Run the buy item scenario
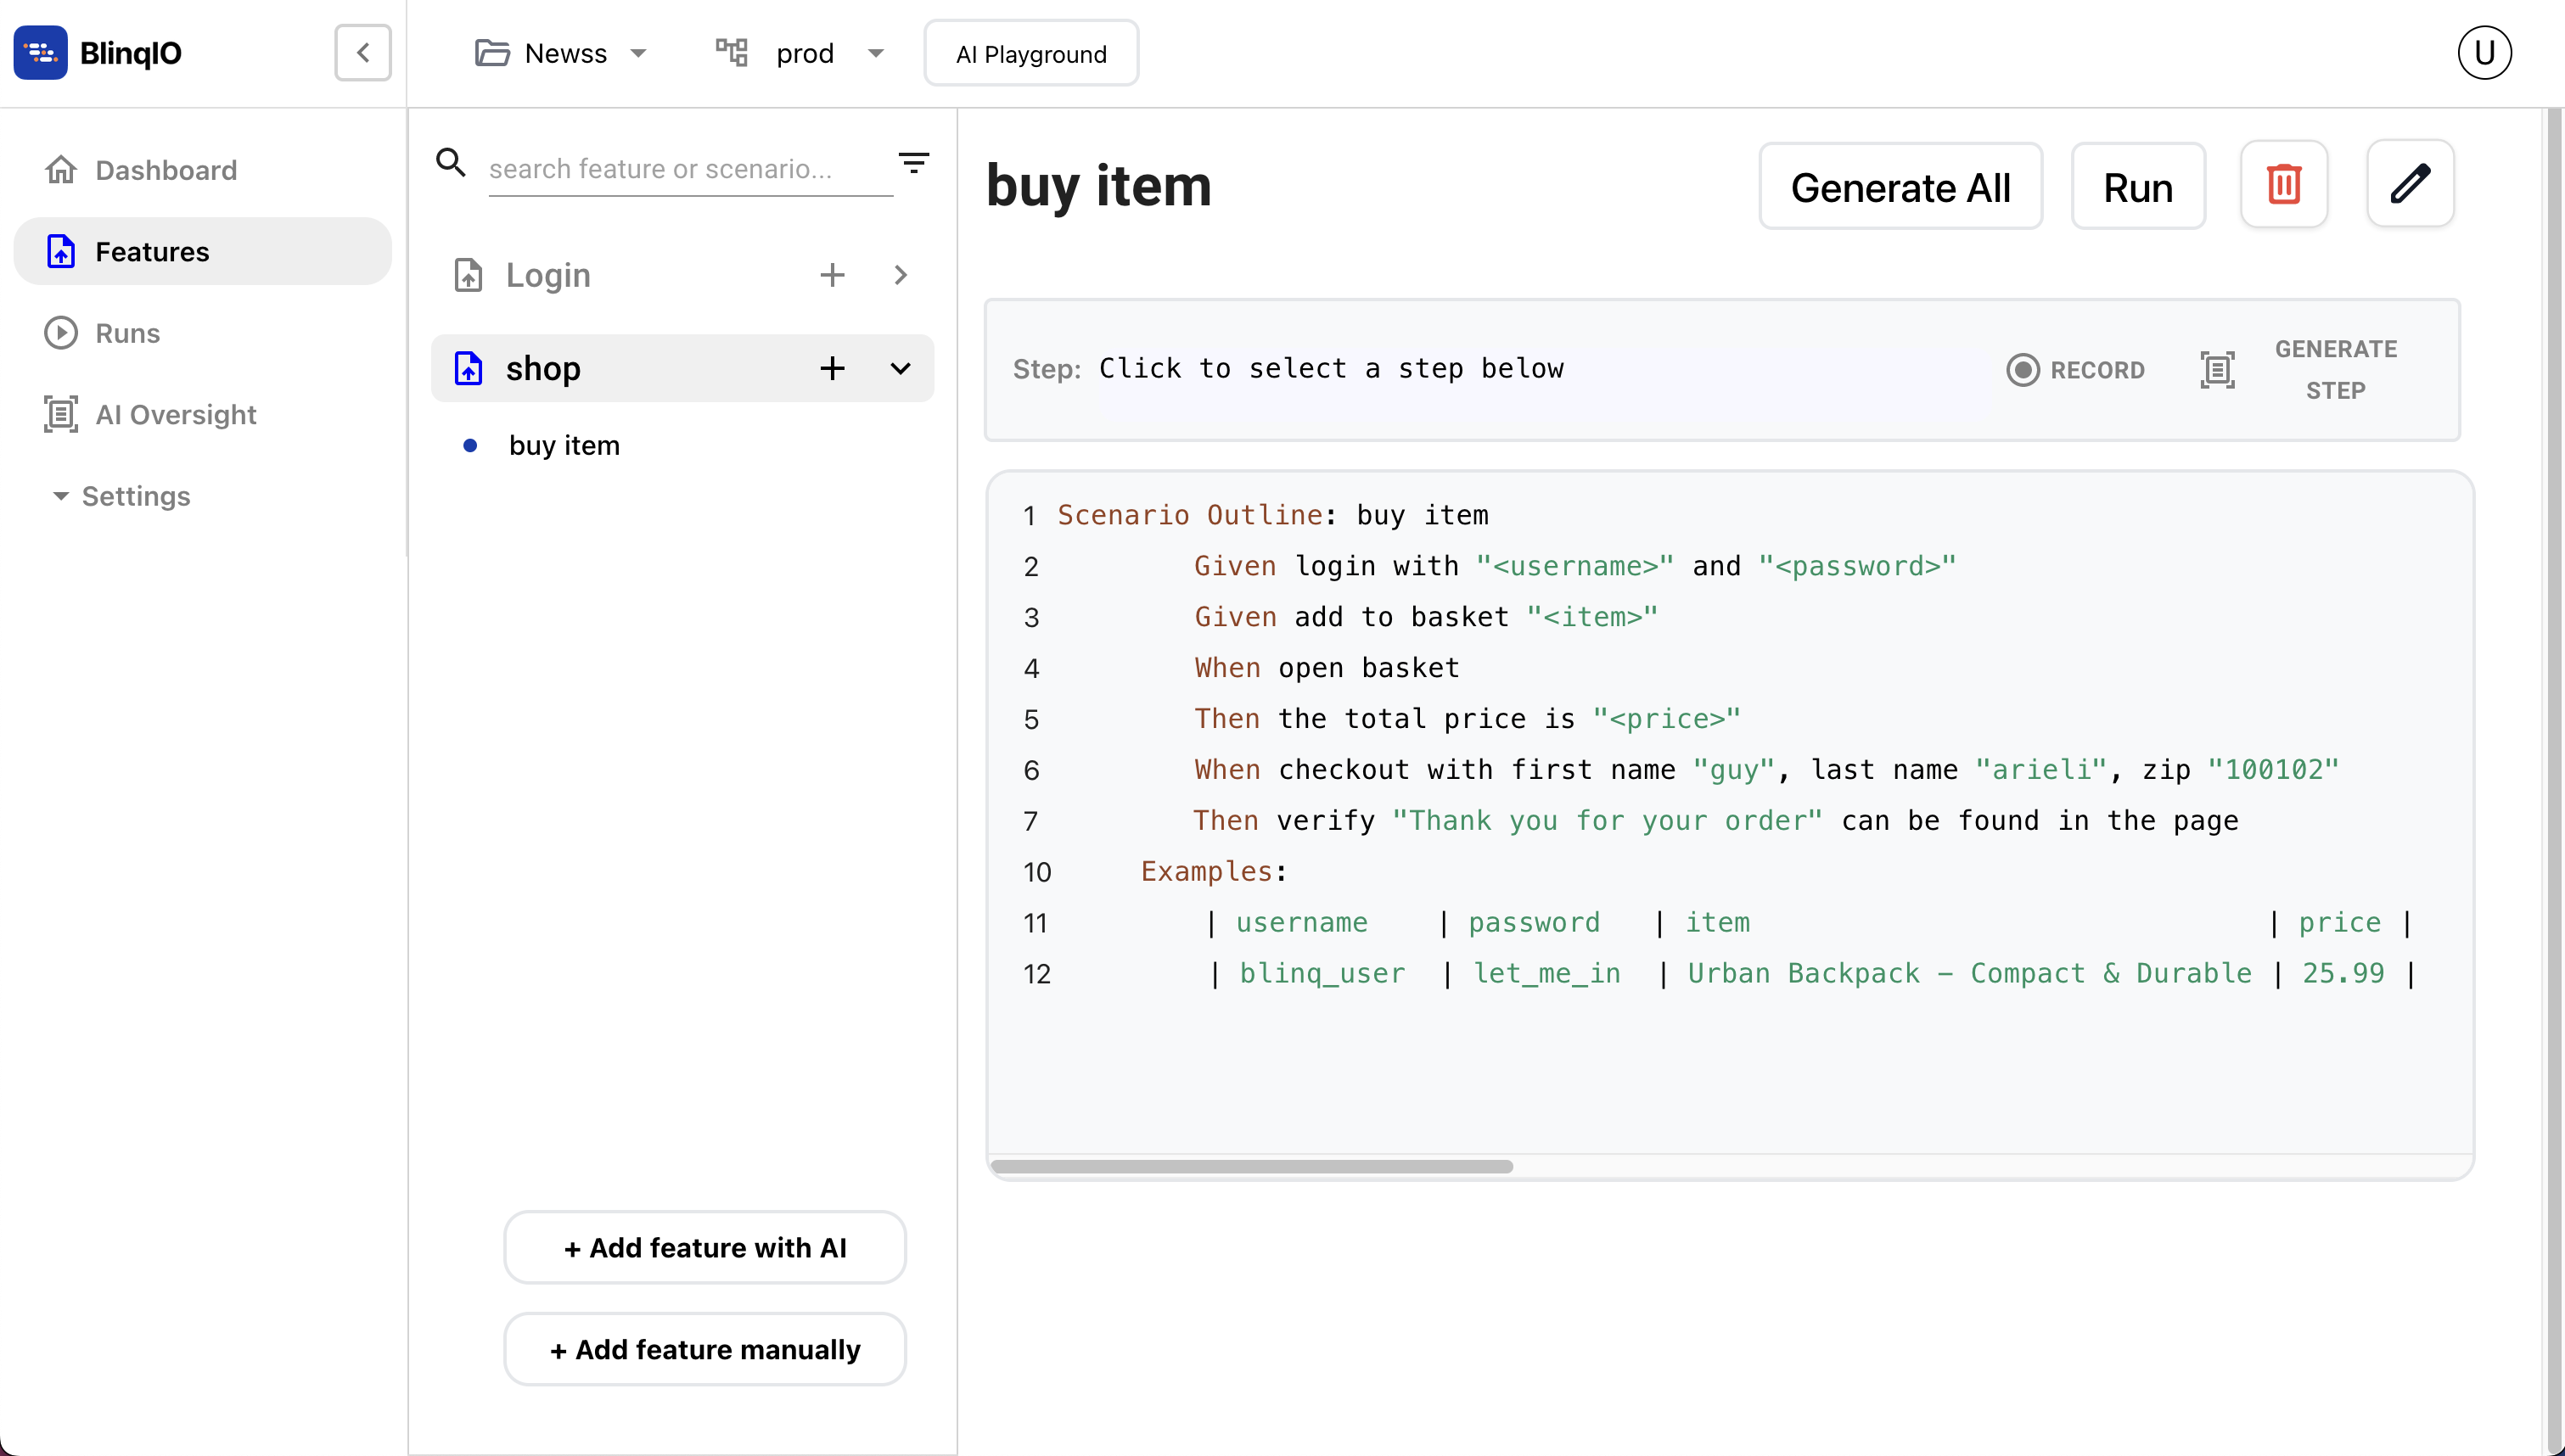2565x1456 pixels. point(2138,187)
